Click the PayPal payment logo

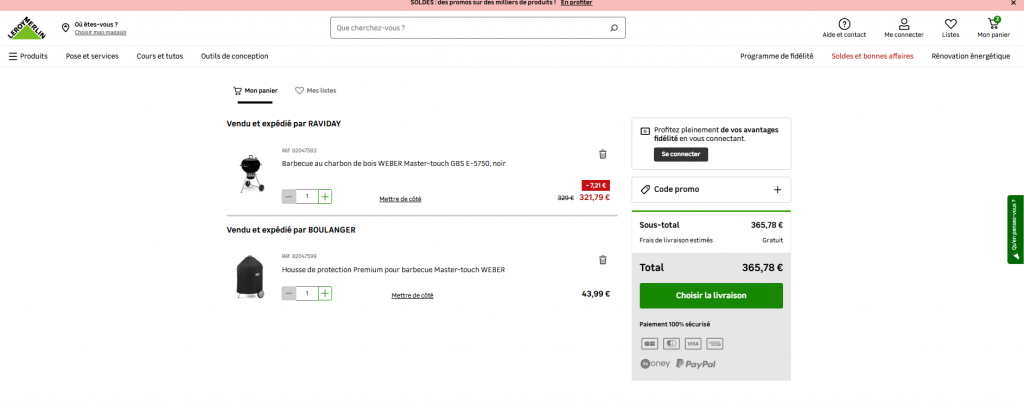(696, 364)
